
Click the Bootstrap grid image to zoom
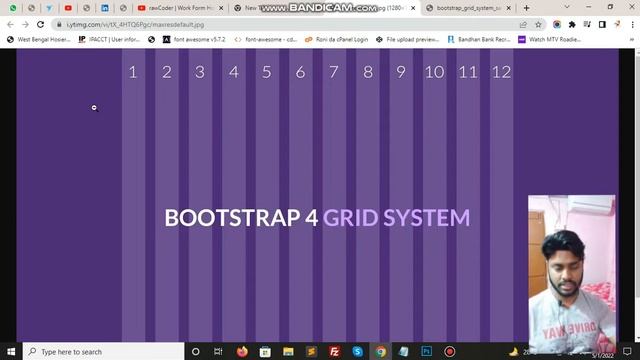click(x=318, y=195)
